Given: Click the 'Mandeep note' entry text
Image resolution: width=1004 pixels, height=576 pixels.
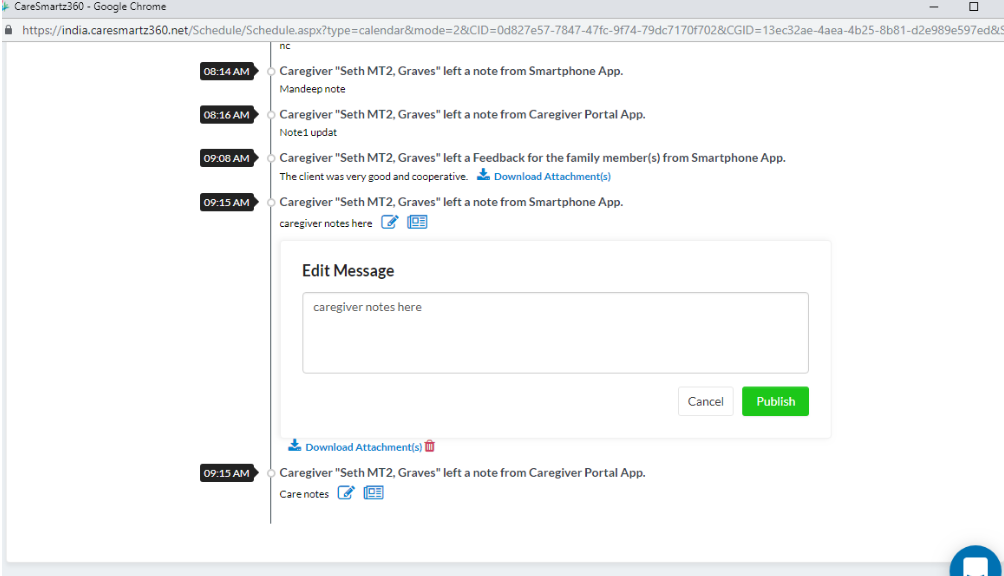Looking at the screenshot, I should point(312,89).
